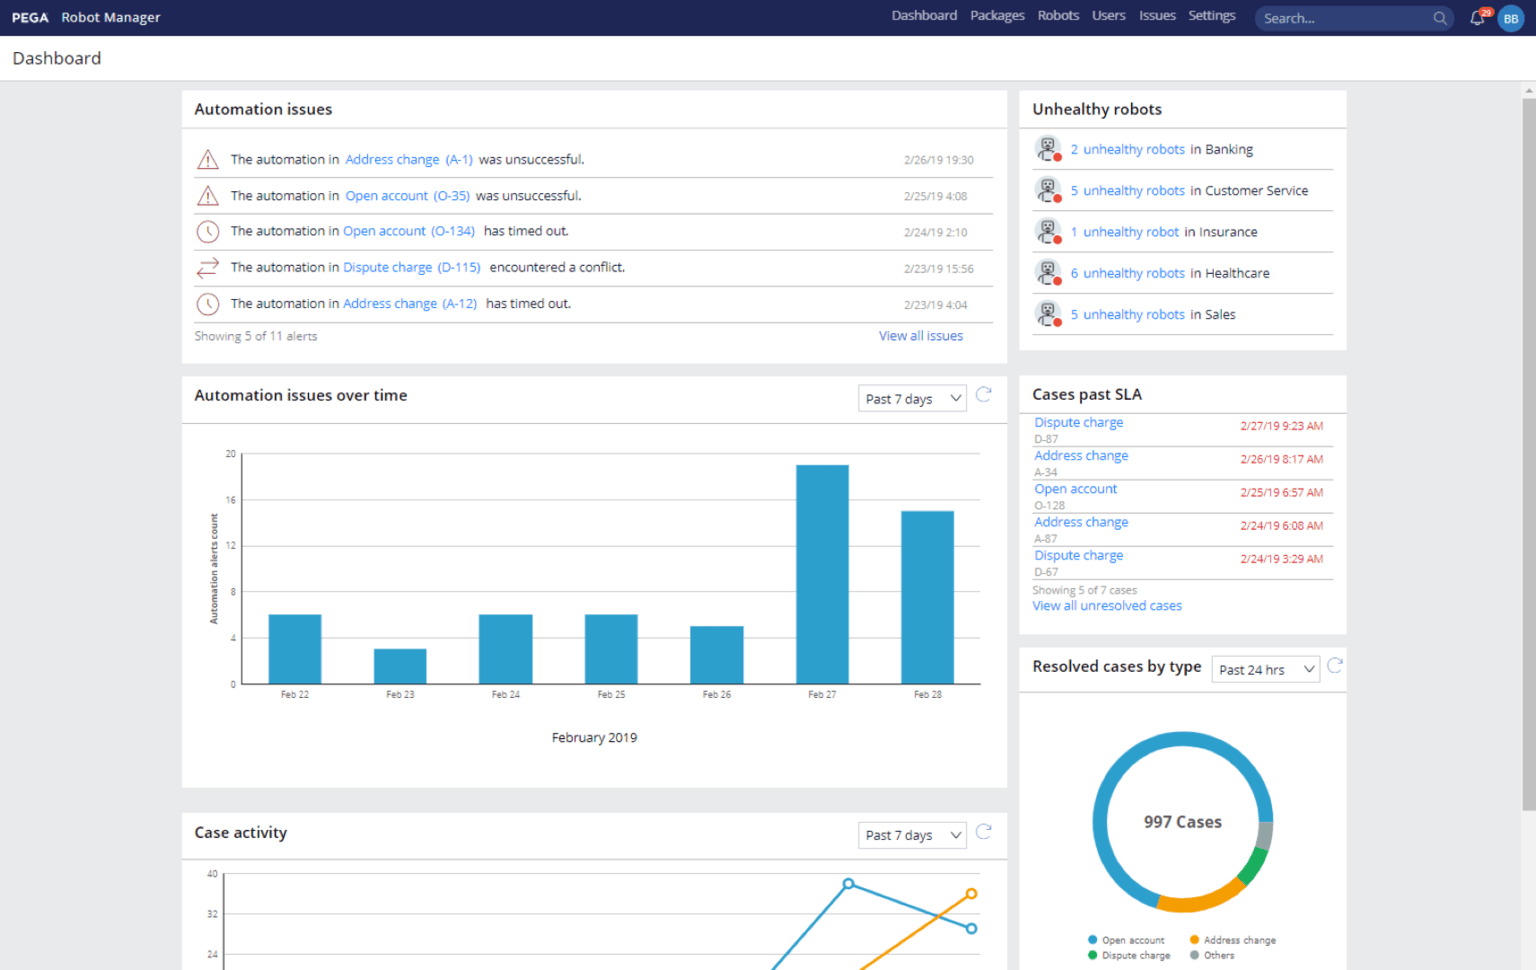
Task: Click the View all issues link
Action: click(x=920, y=336)
